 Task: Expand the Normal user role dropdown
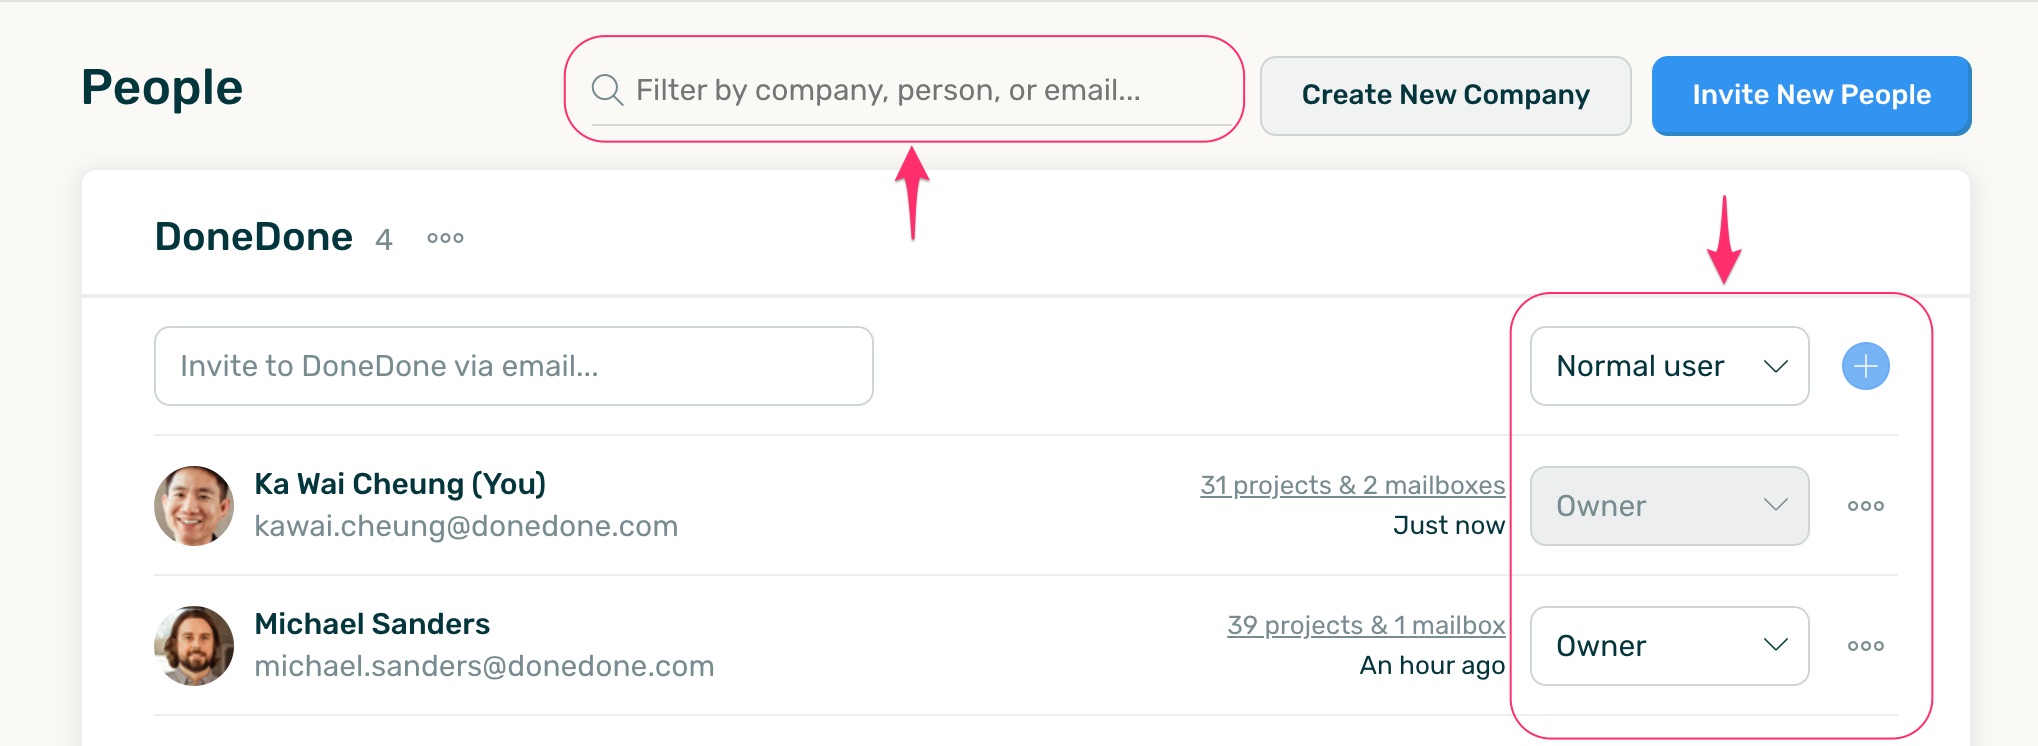point(1669,366)
